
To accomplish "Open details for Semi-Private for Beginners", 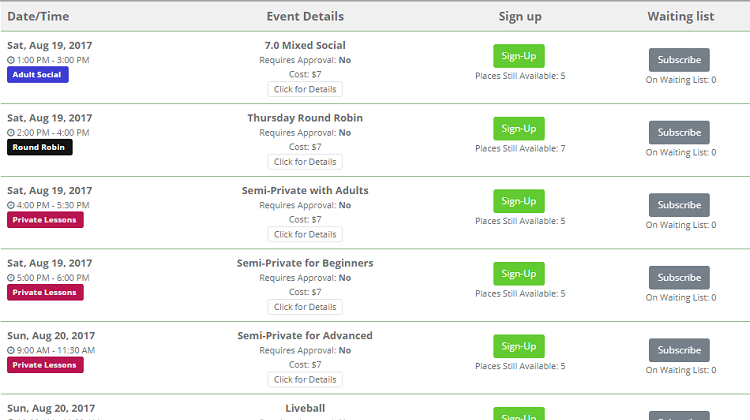I will point(305,307).
